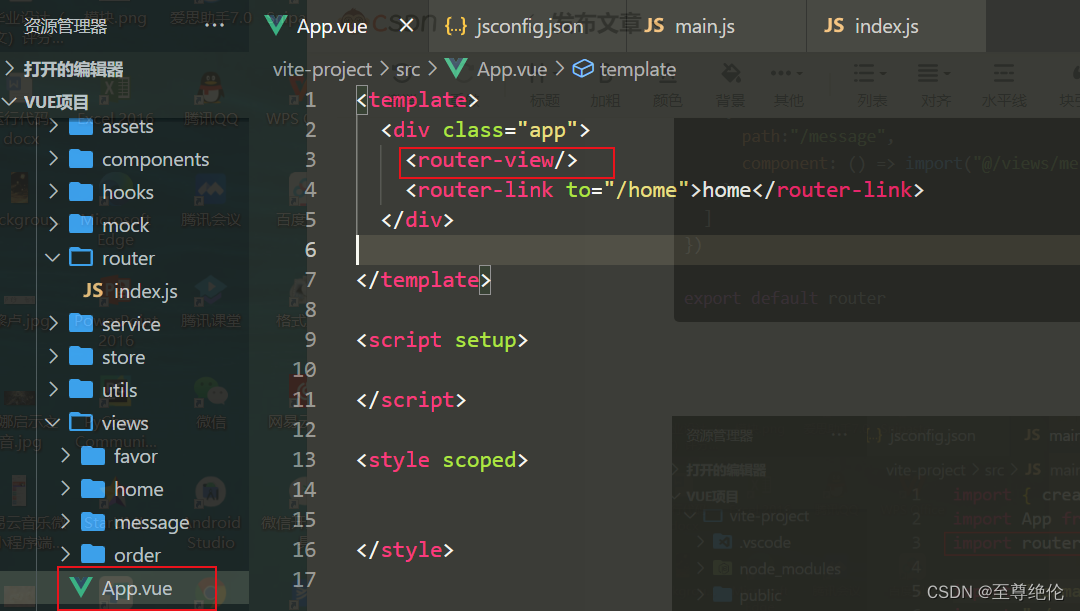Select the service folder icon

(x=81, y=323)
